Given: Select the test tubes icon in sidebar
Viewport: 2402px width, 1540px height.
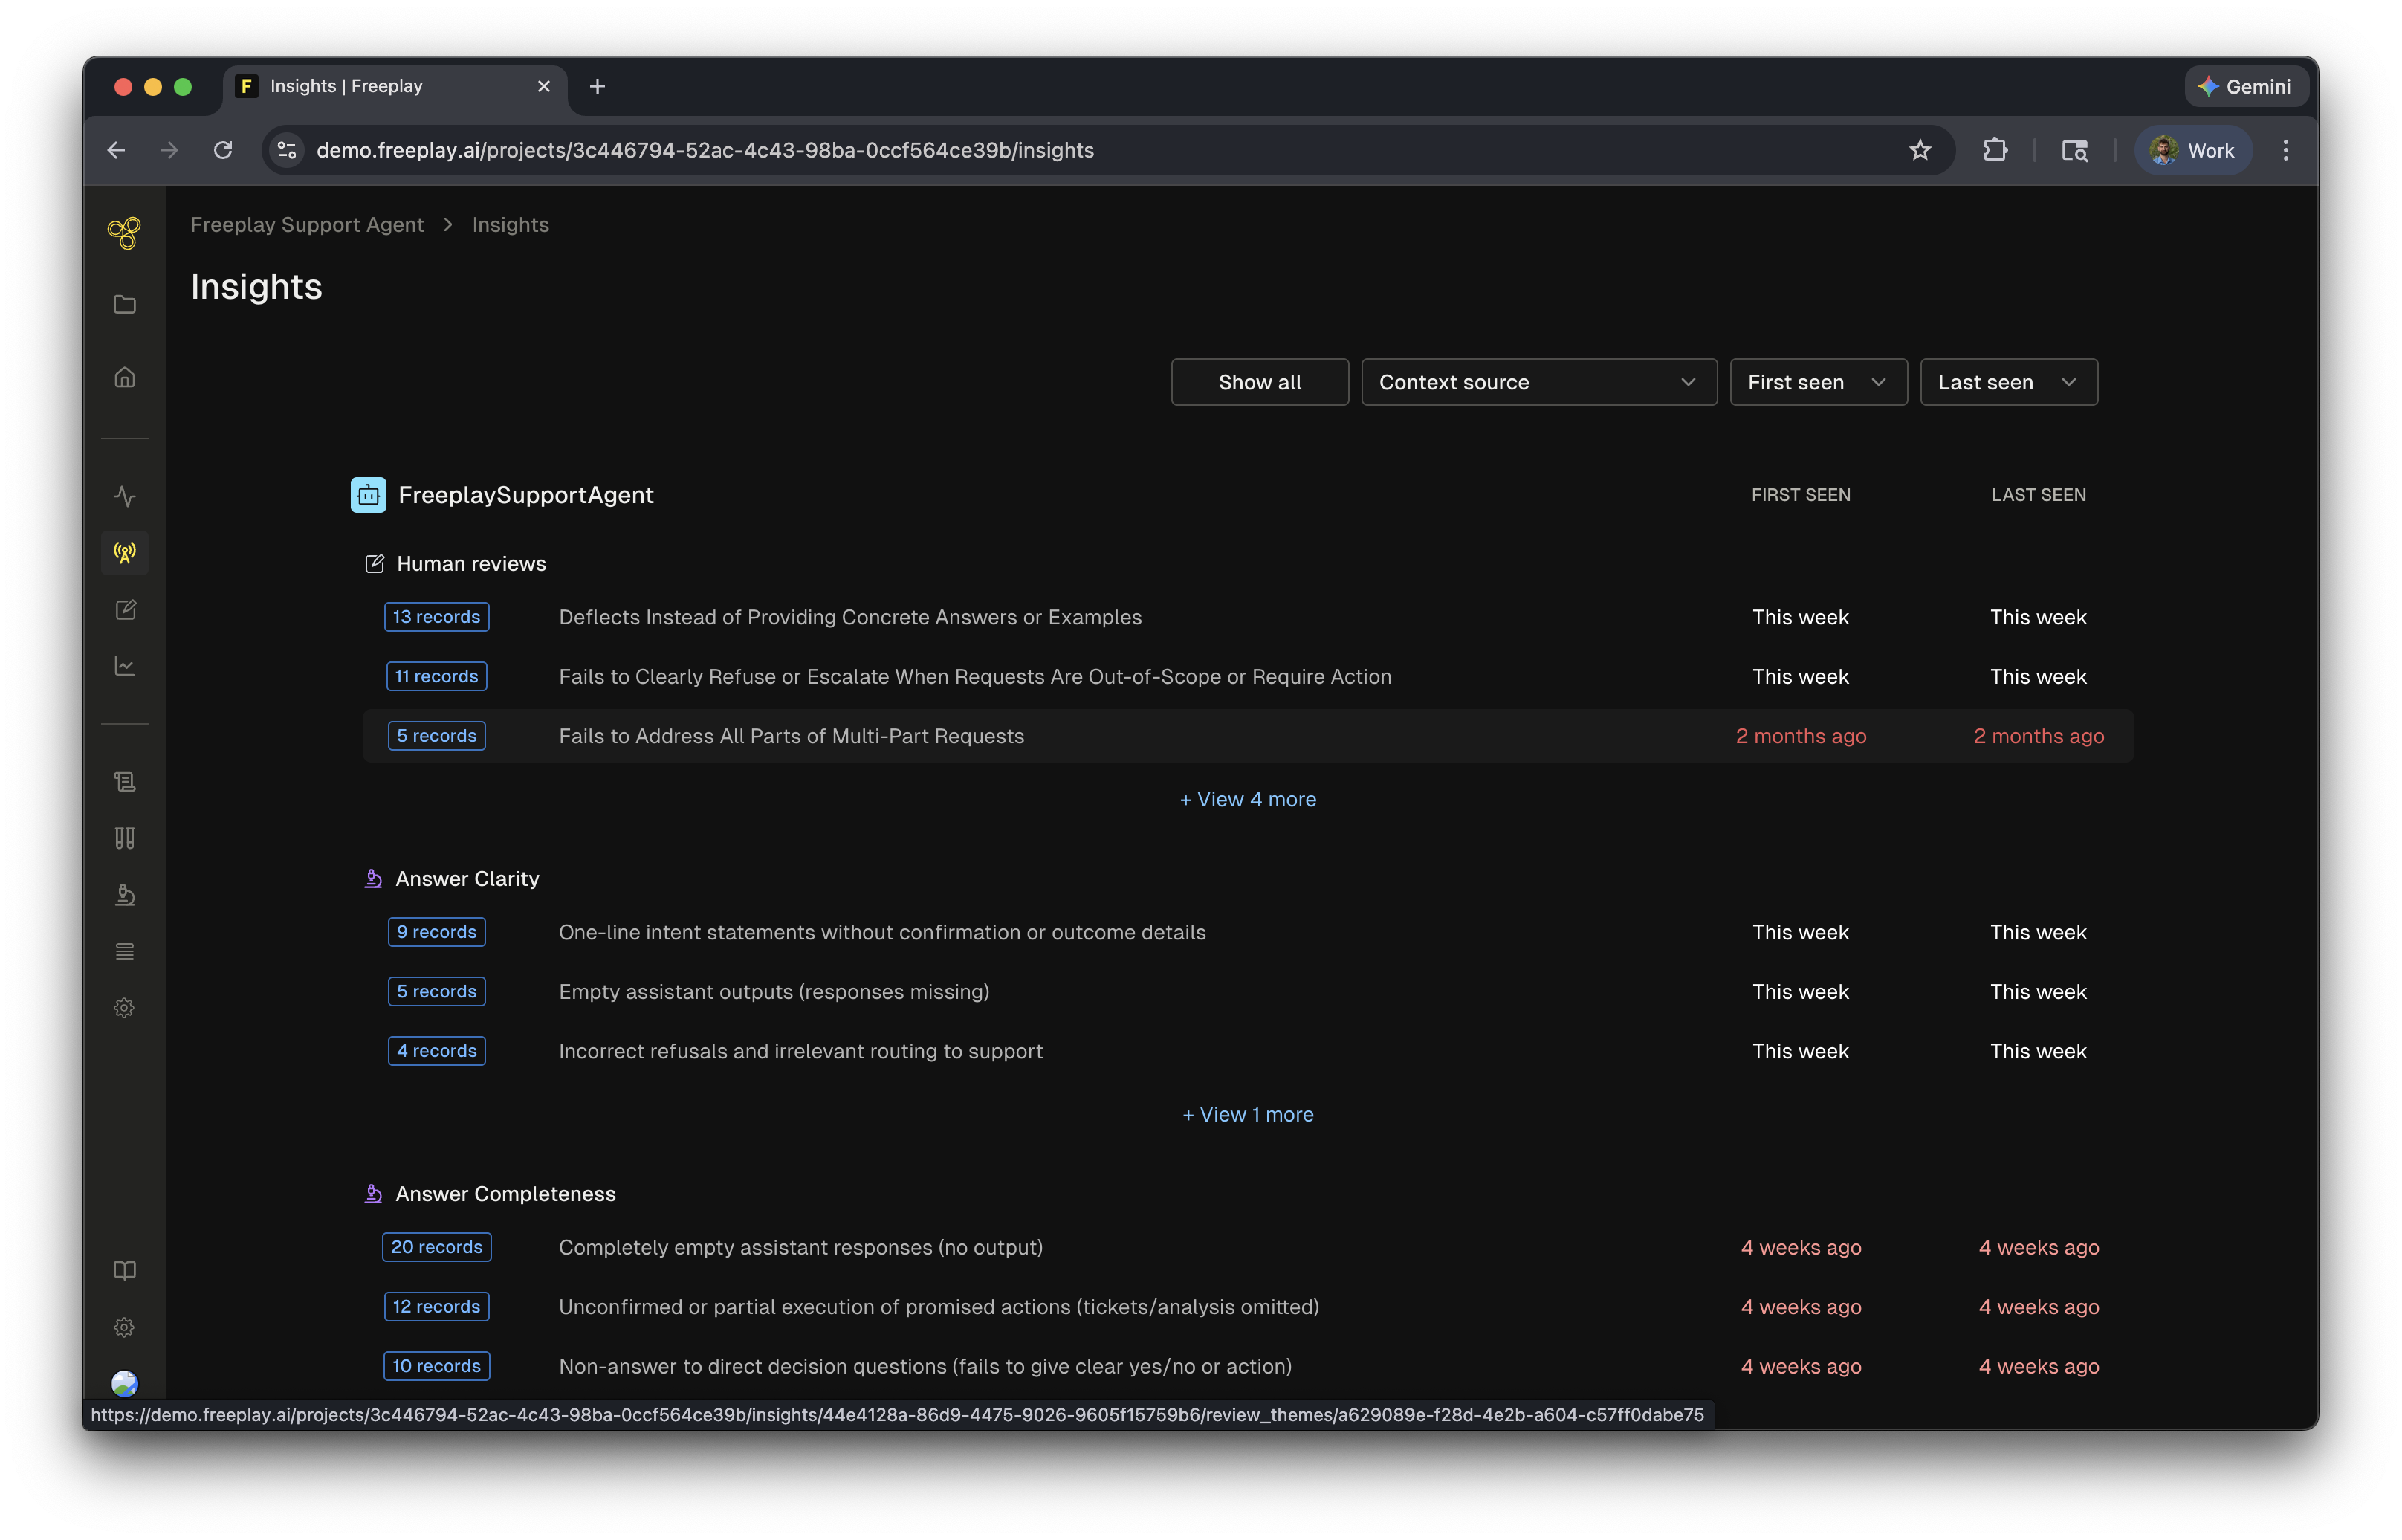Looking at the screenshot, I should click(125, 838).
